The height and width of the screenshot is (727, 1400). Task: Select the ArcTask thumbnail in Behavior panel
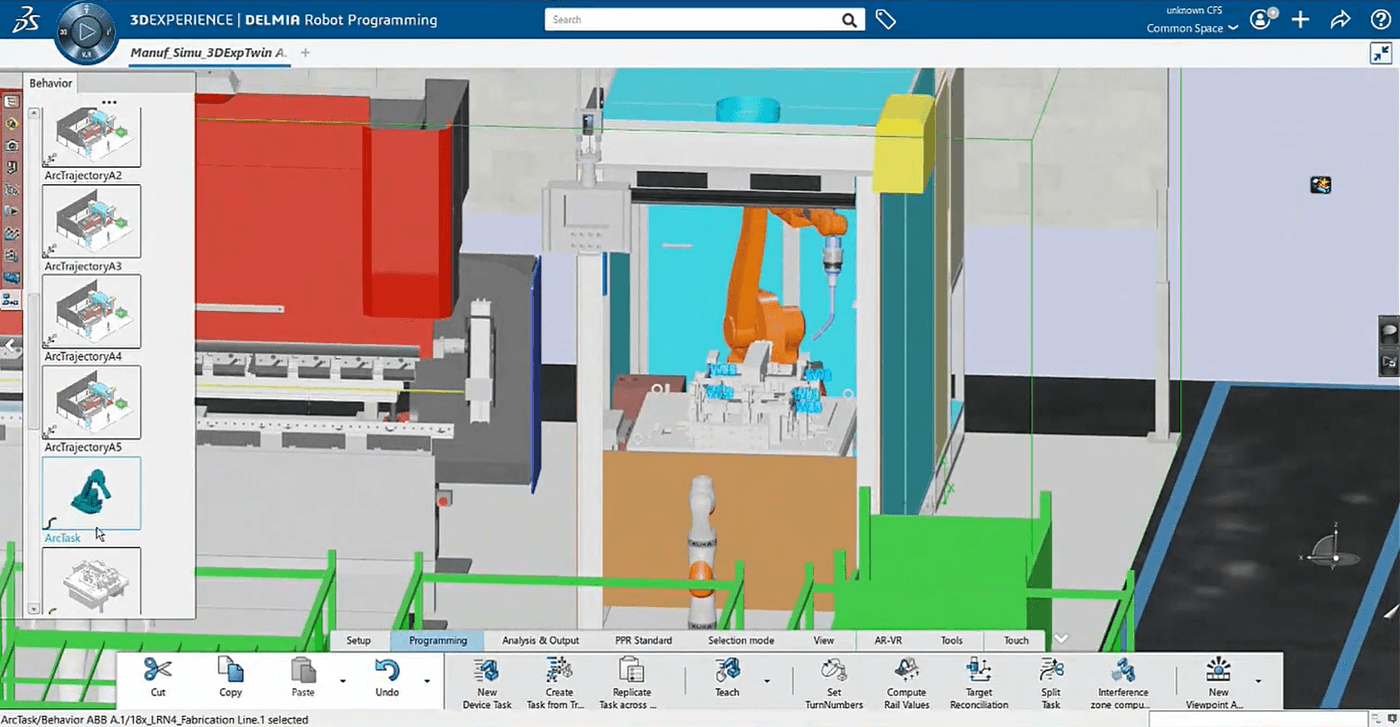[91, 493]
